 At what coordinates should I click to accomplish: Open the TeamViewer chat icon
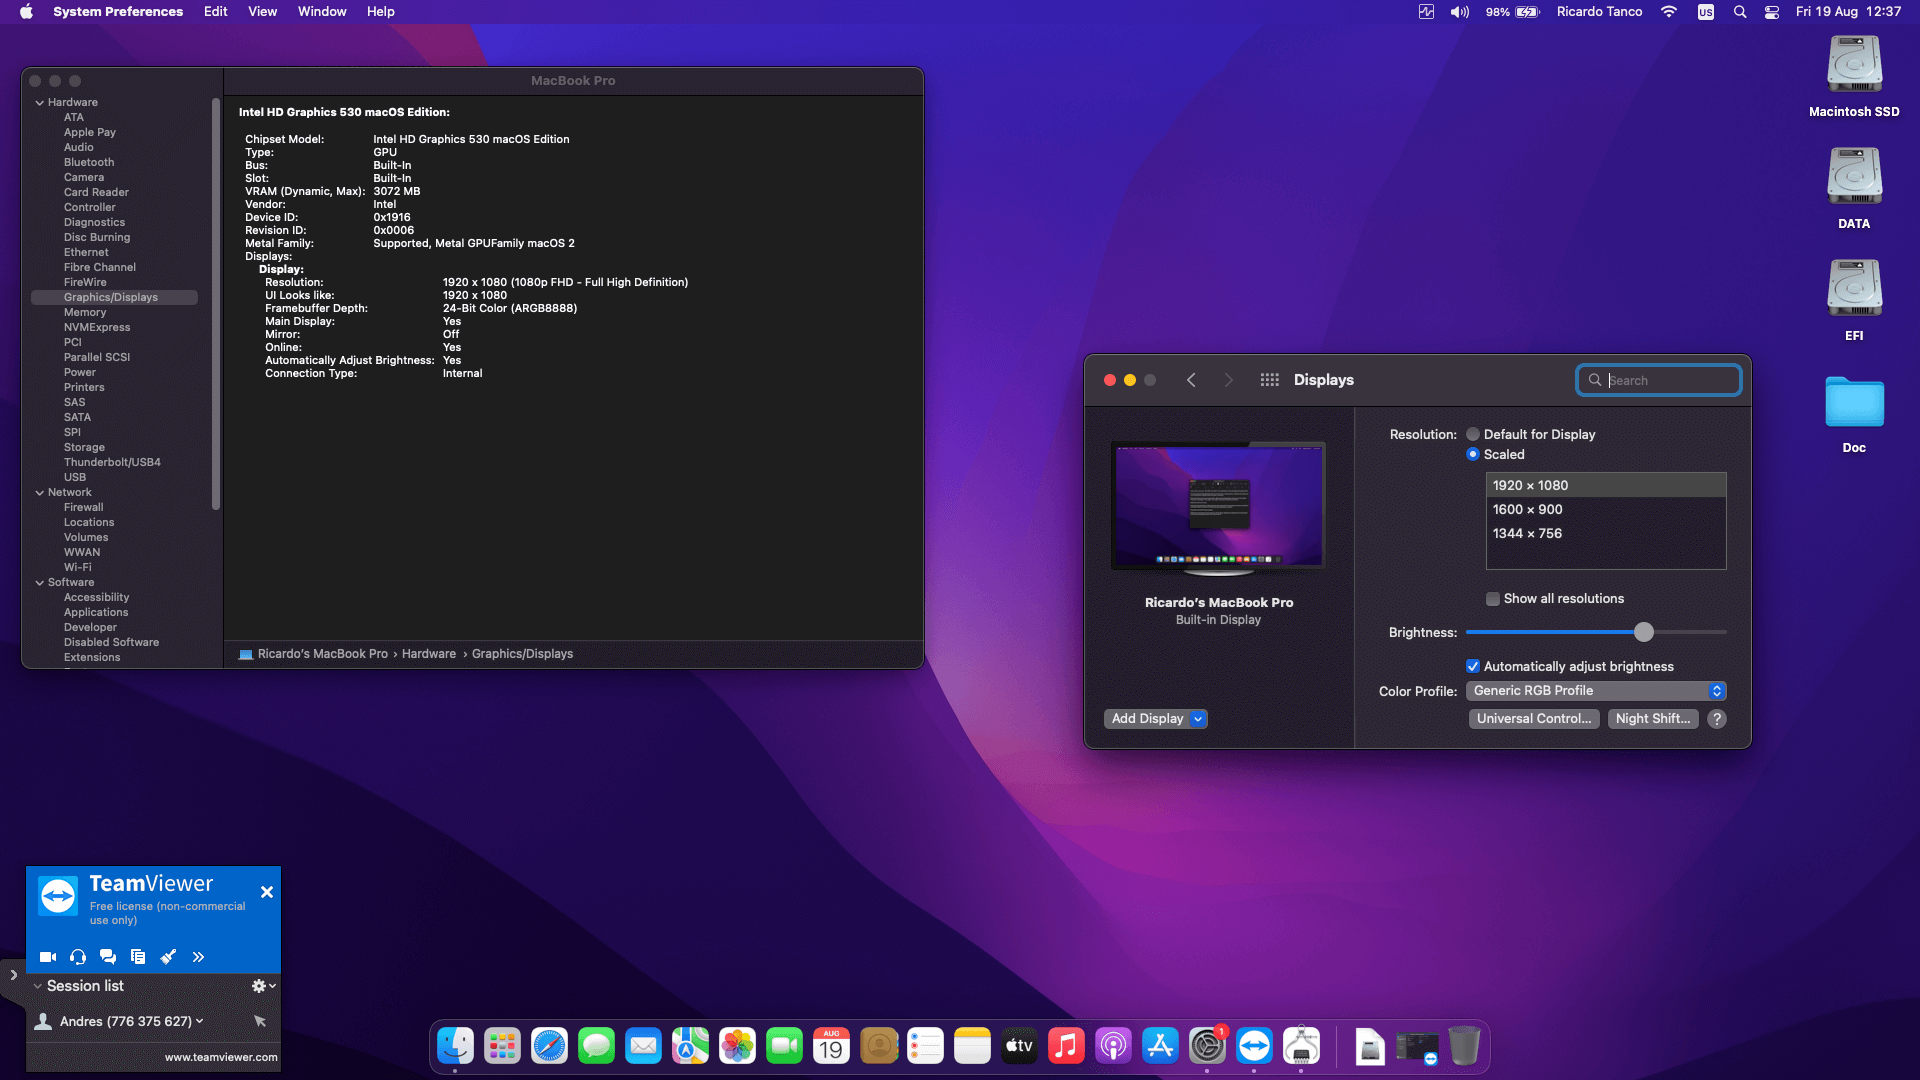point(108,957)
